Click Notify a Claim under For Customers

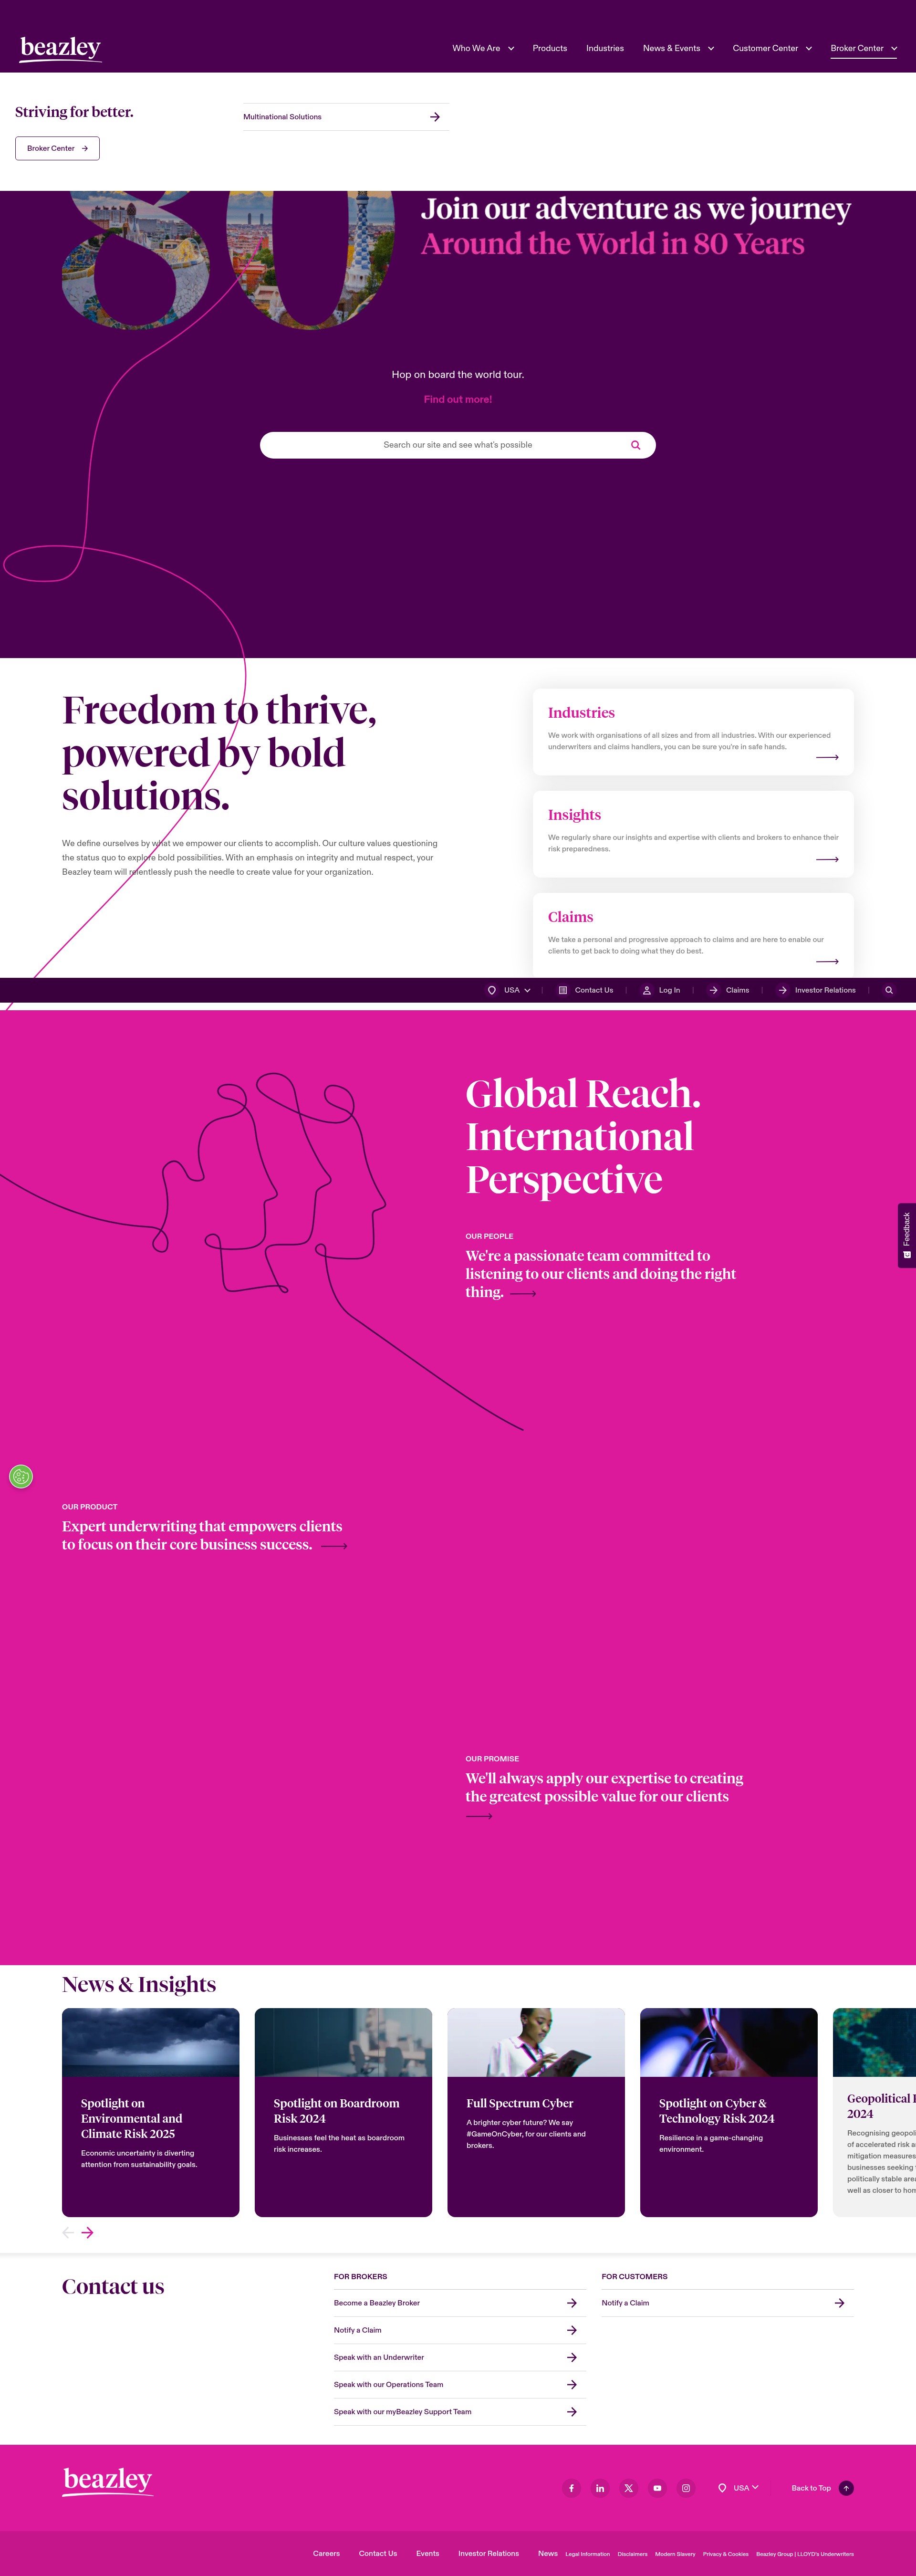pos(625,2302)
